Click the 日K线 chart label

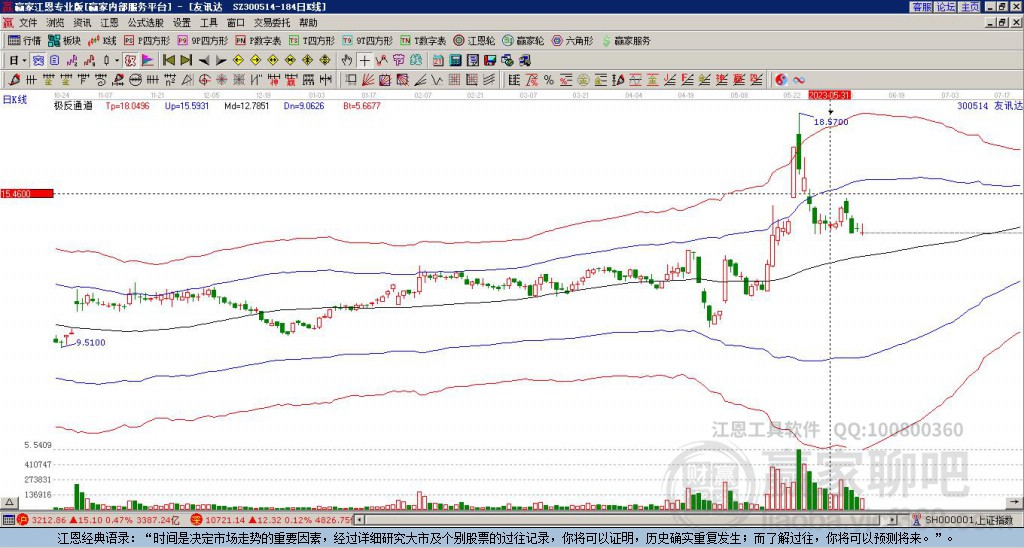pos(15,100)
